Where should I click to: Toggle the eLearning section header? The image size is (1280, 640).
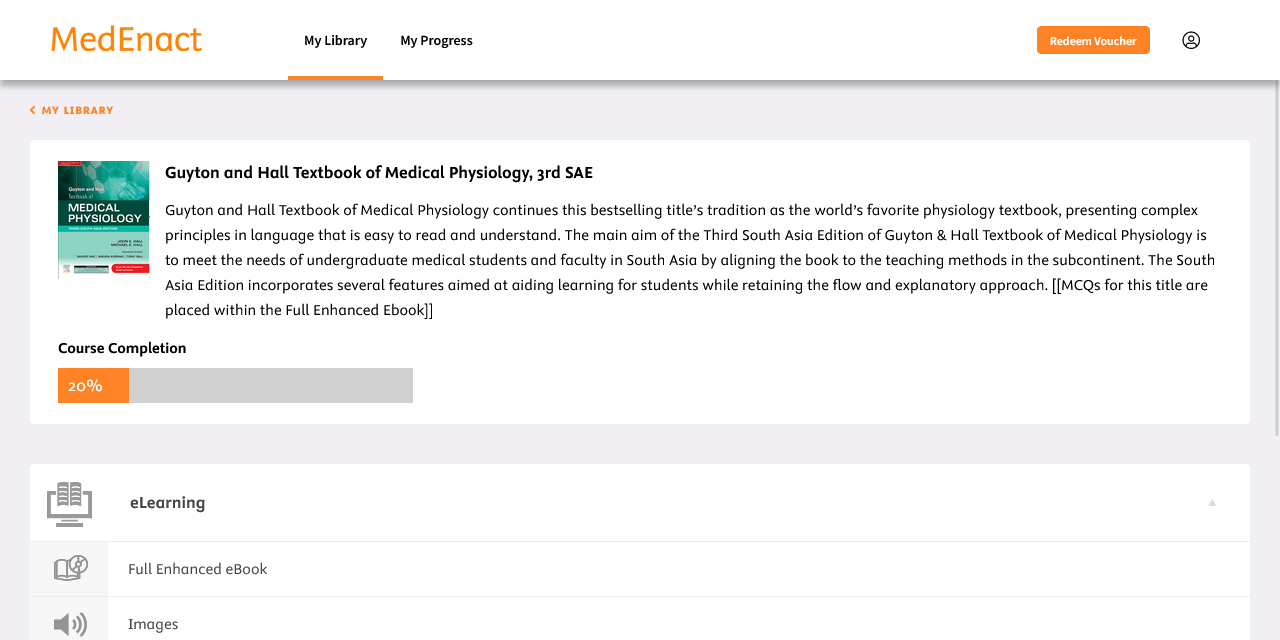[167, 503]
